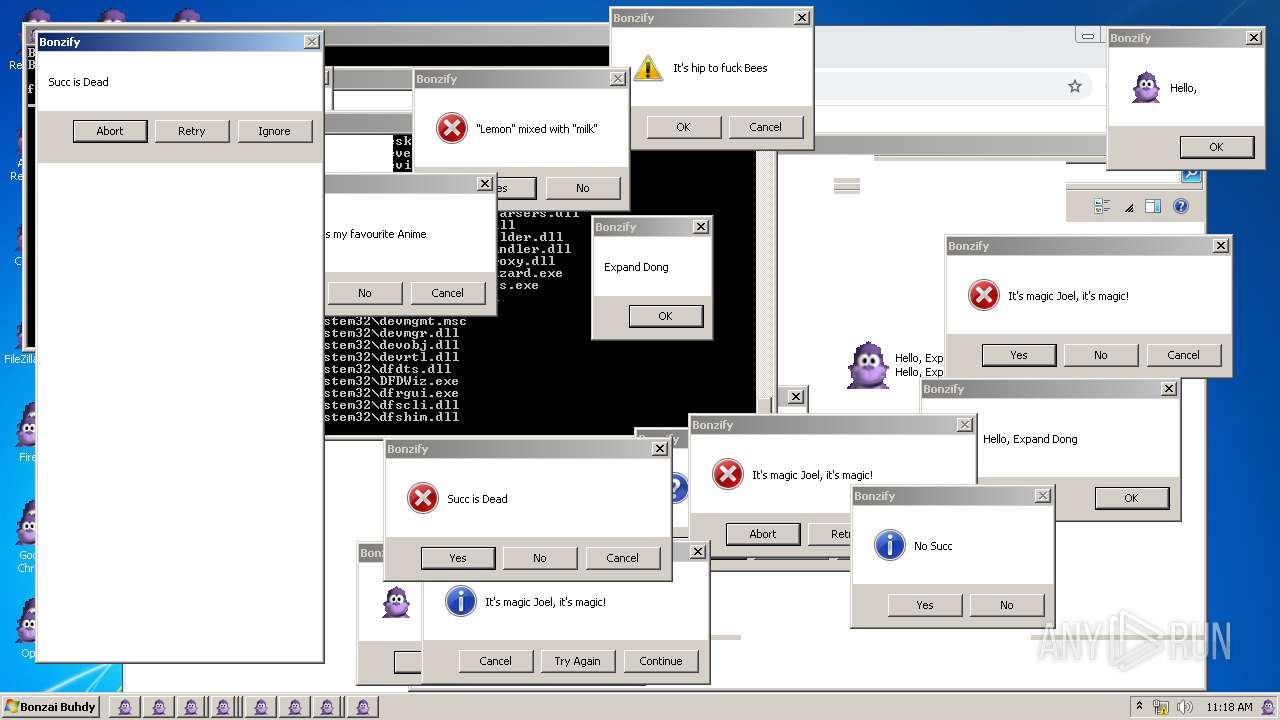Click the error icon in the Yes/No/Cancel "It's magic Joel" dialog
Image resolution: width=1280 pixels, height=720 pixels.
coord(984,295)
